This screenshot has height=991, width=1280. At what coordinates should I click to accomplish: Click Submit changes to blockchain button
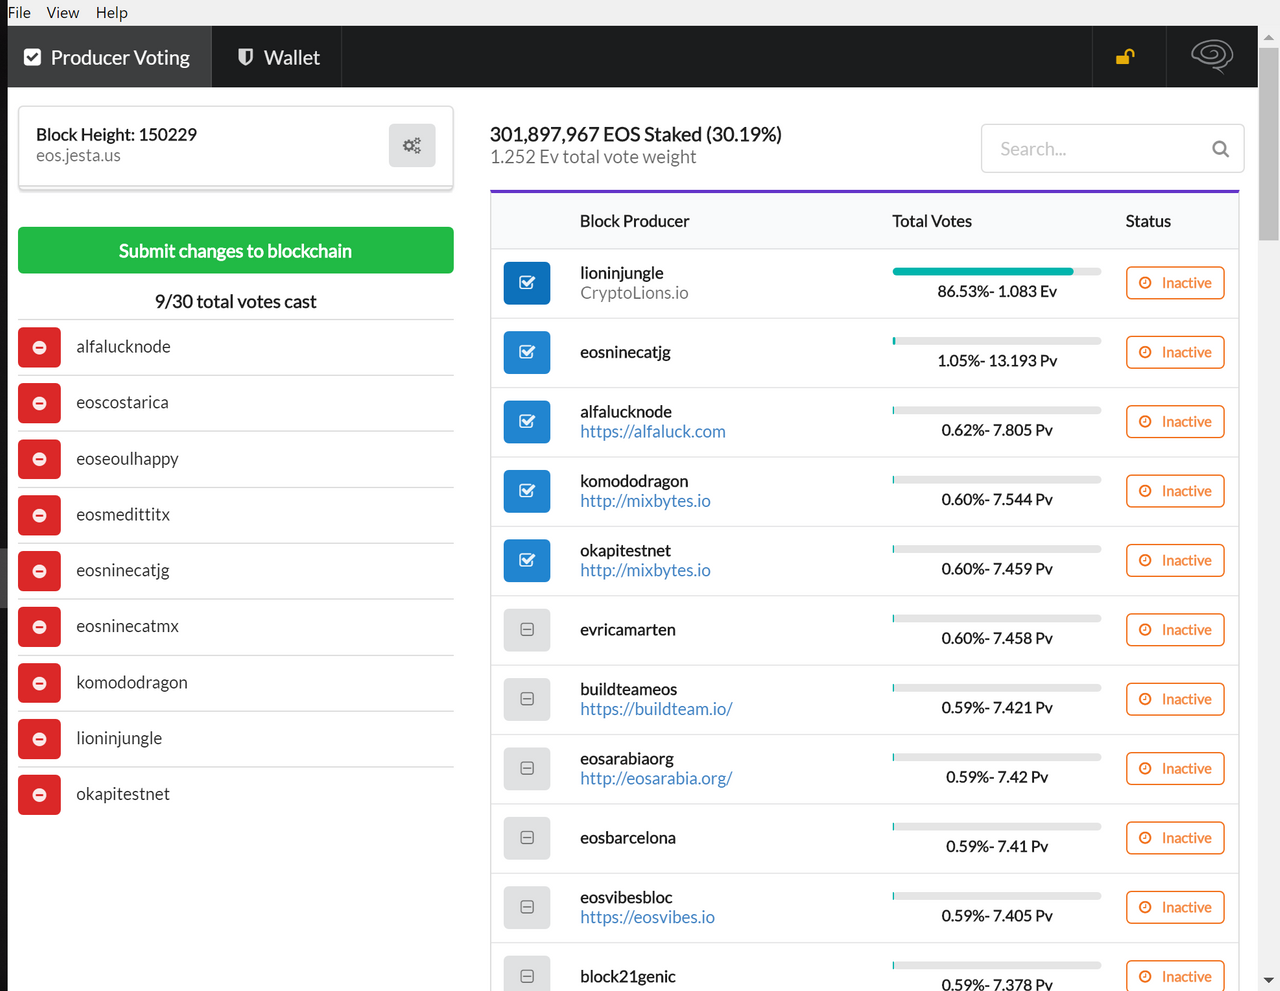(236, 251)
